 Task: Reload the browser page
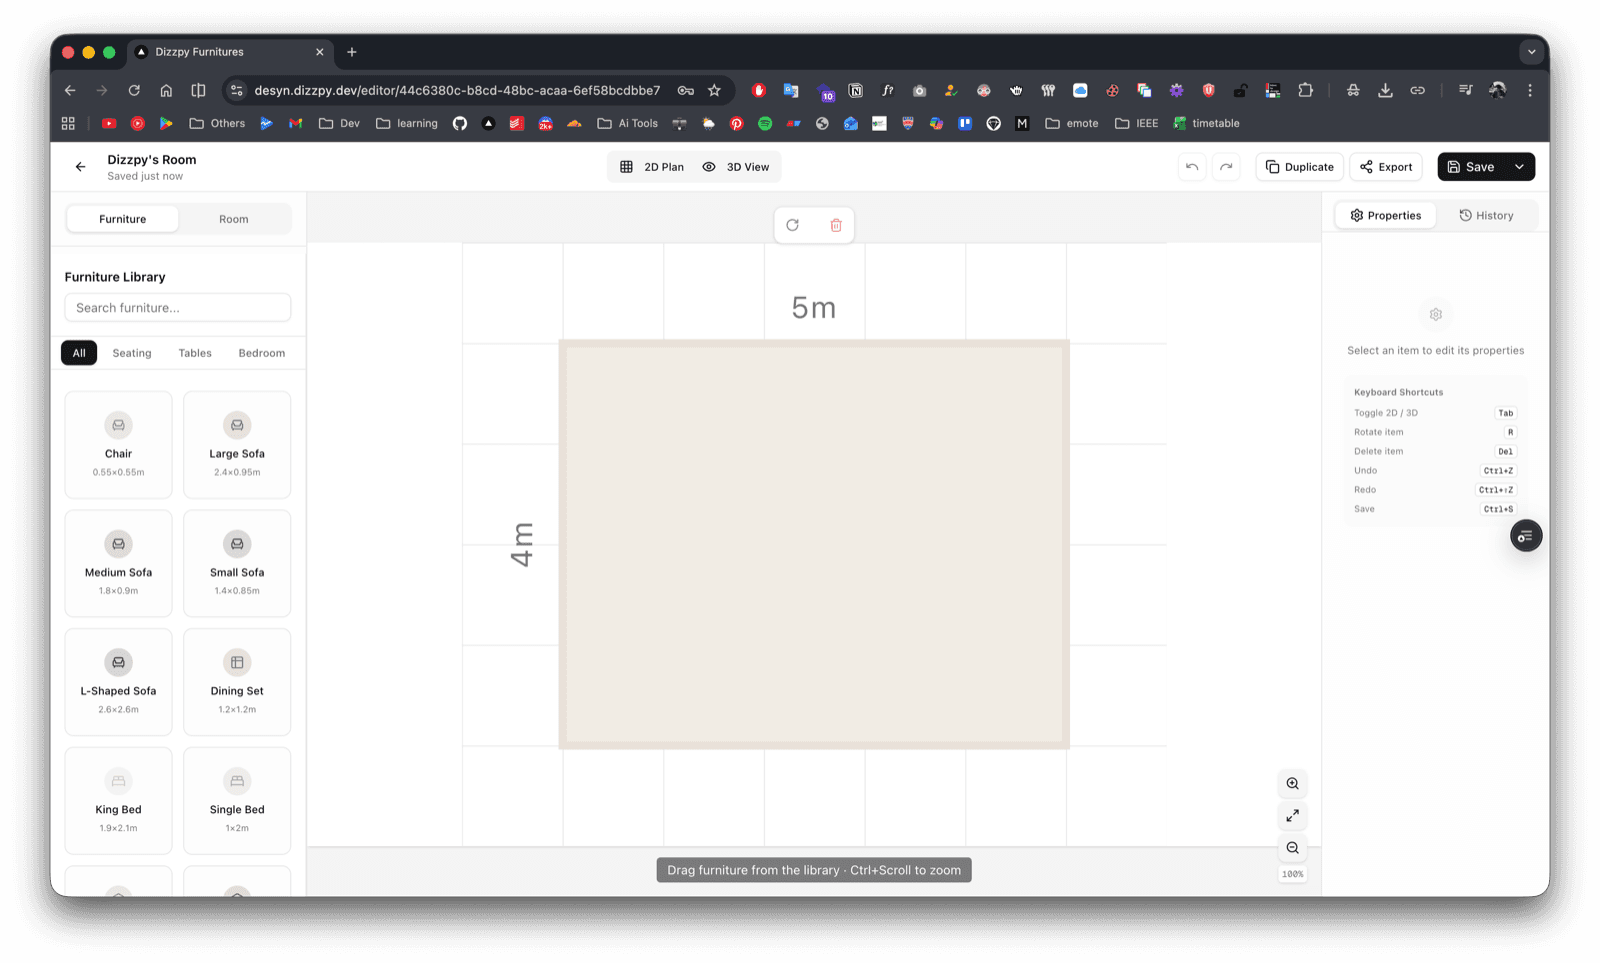click(x=134, y=90)
